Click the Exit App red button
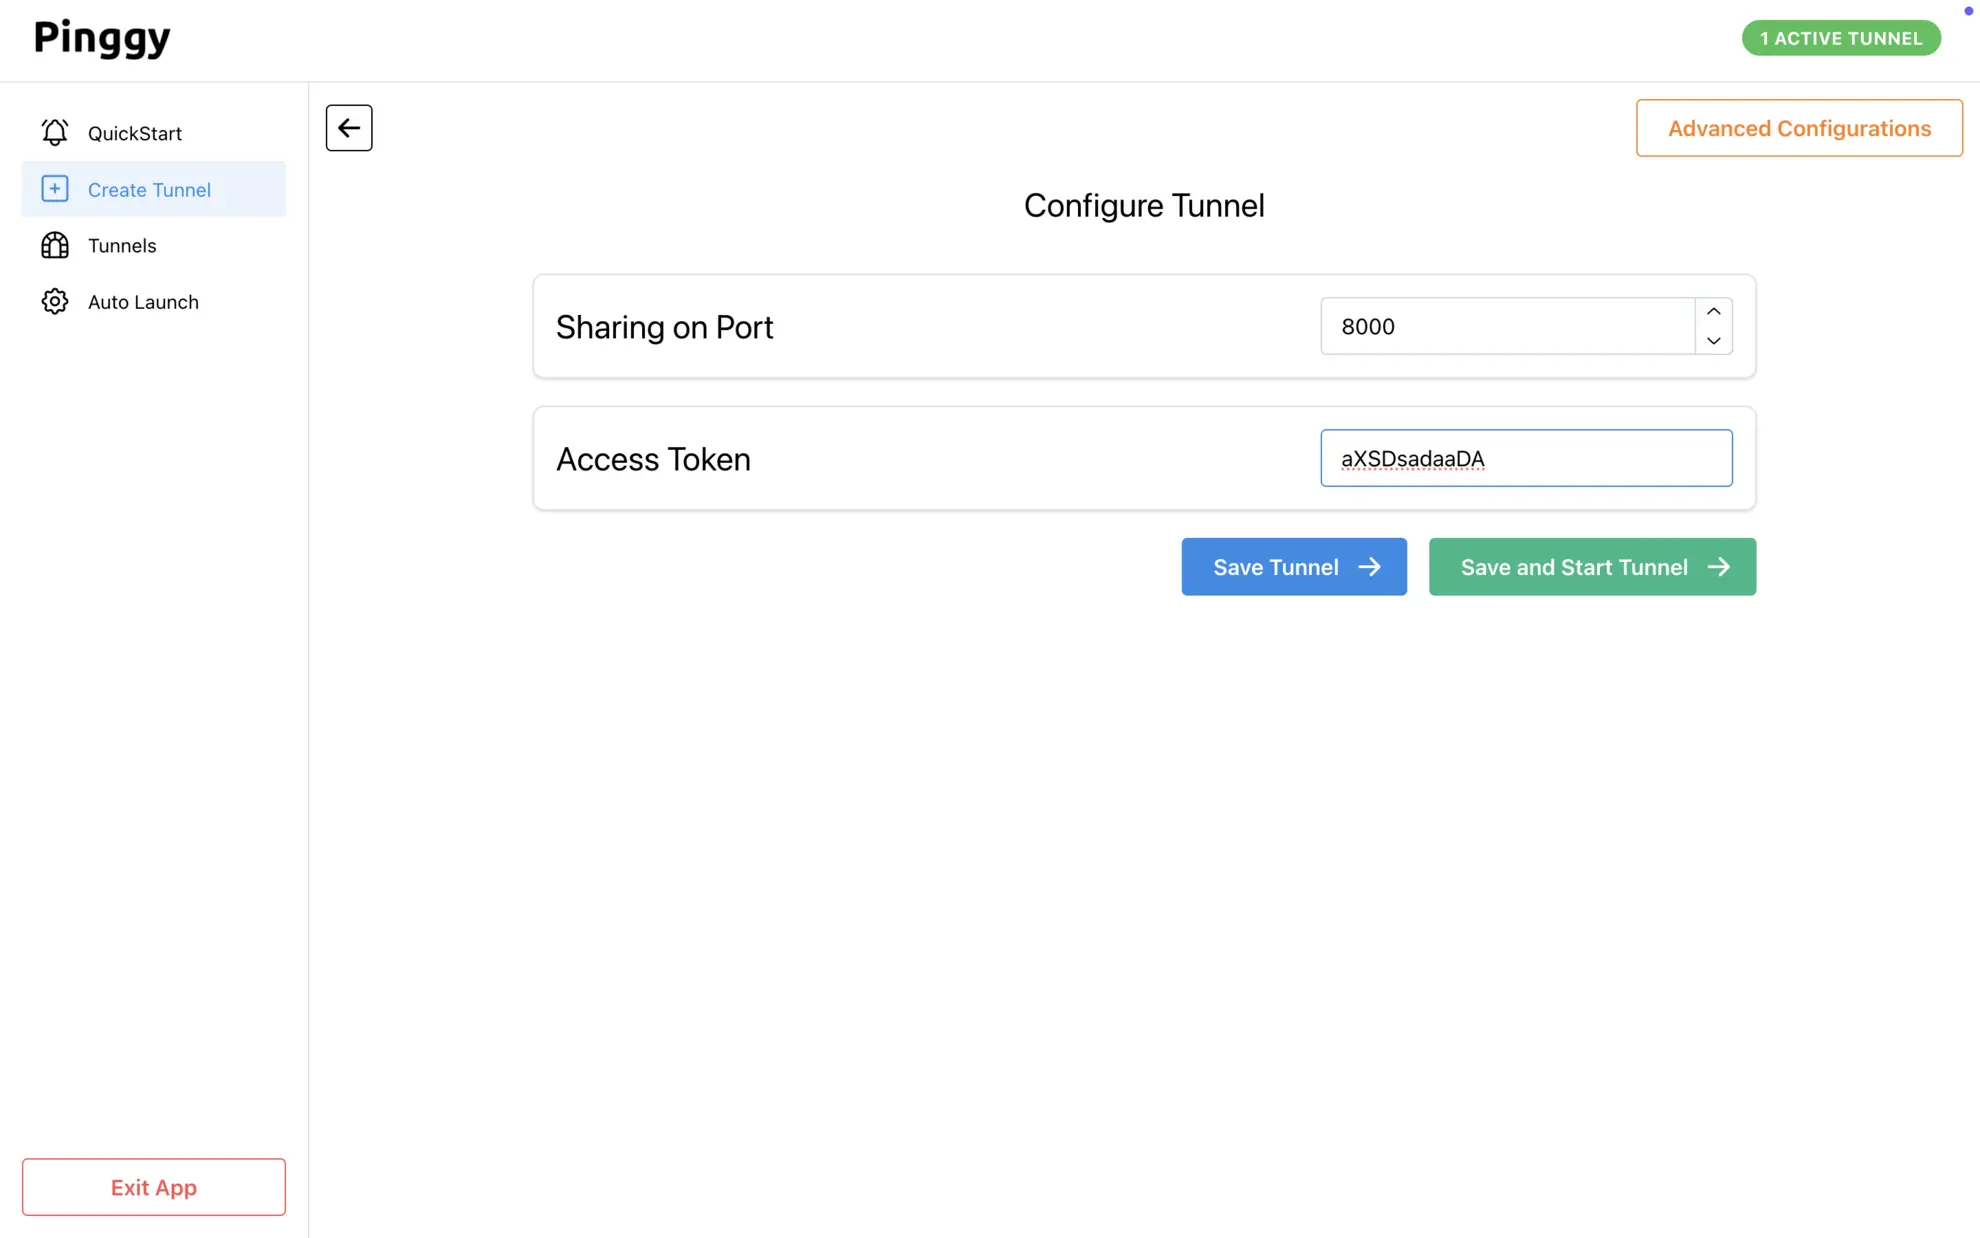1980x1238 pixels. (153, 1187)
